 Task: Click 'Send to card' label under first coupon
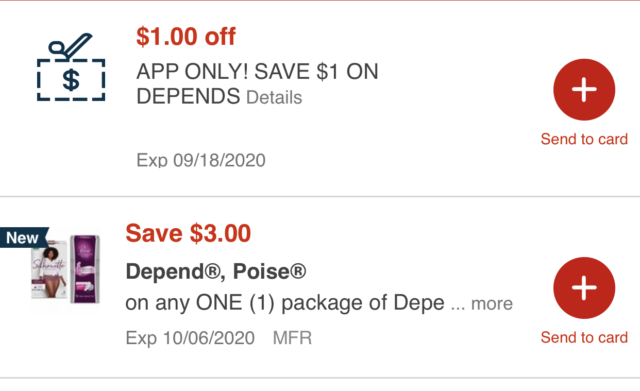point(584,139)
